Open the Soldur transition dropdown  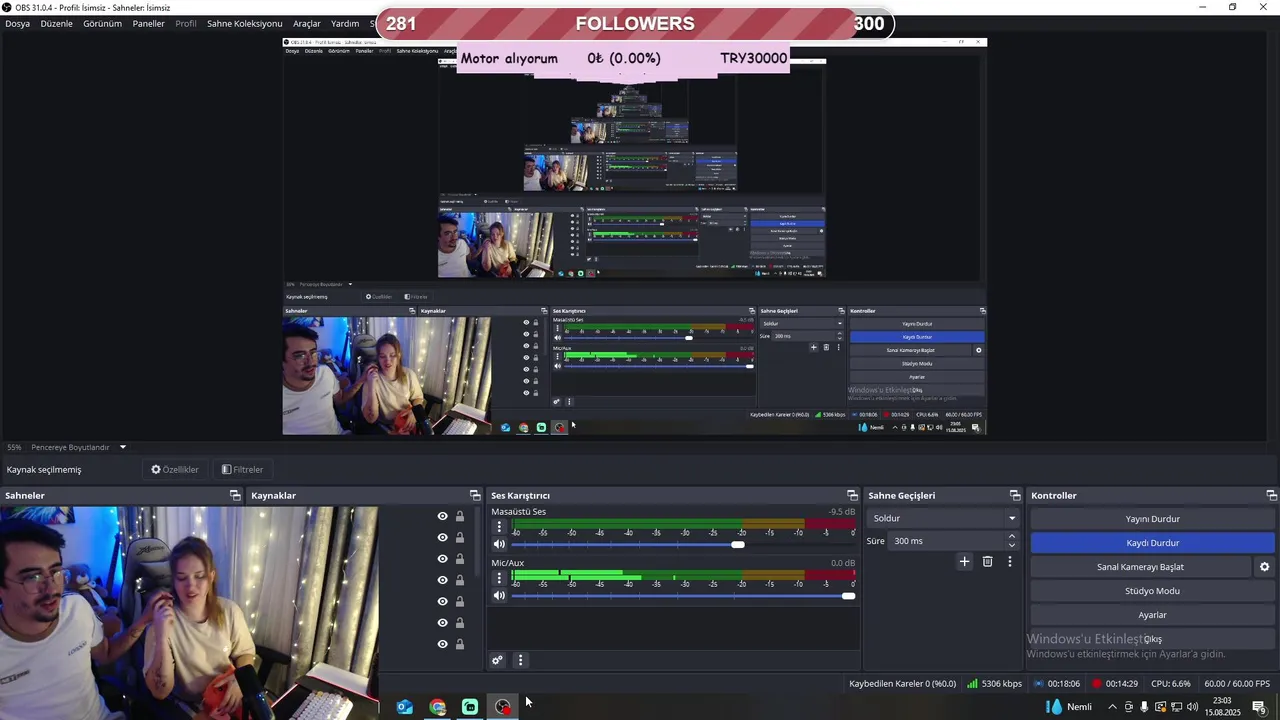[944, 518]
